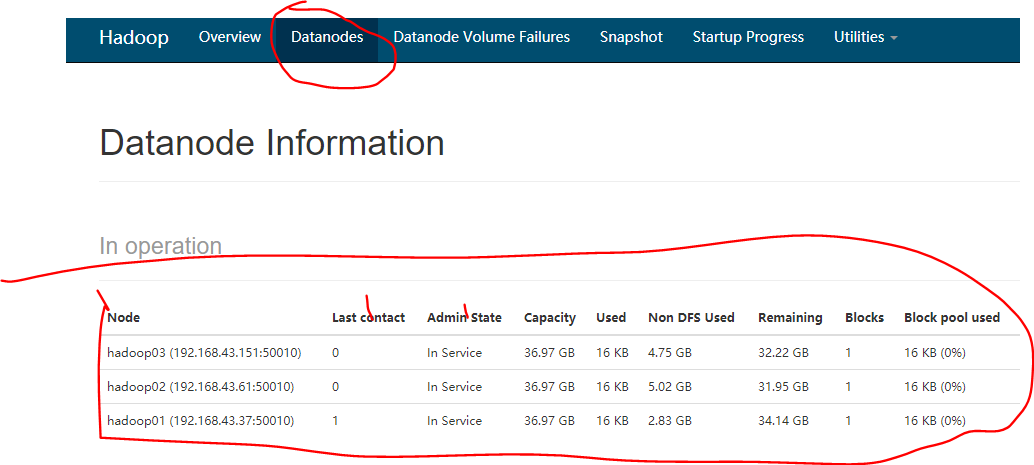The image size is (1034, 465).
Task: Click the 4.75 GB non DFS value
Action: pos(670,353)
